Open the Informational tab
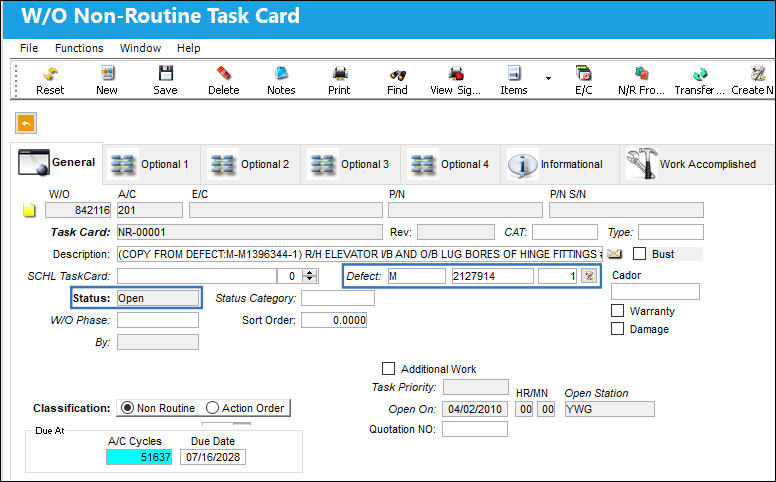This screenshot has width=776, height=482. pyautogui.click(x=560, y=164)
